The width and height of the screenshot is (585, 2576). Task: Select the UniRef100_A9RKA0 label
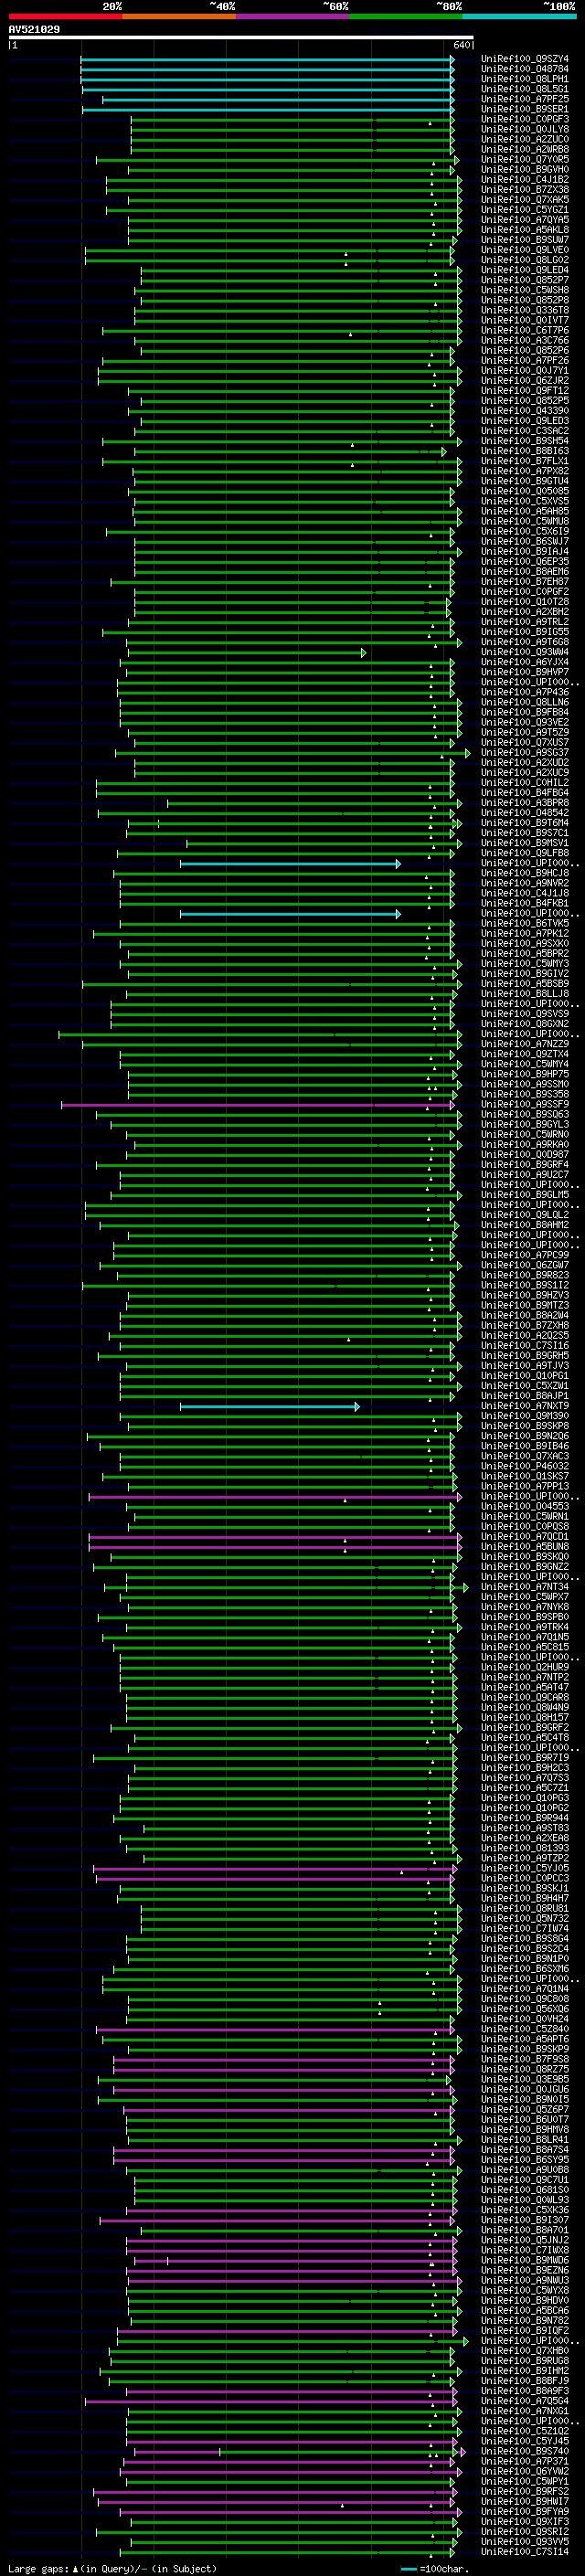click(525, 1145)
